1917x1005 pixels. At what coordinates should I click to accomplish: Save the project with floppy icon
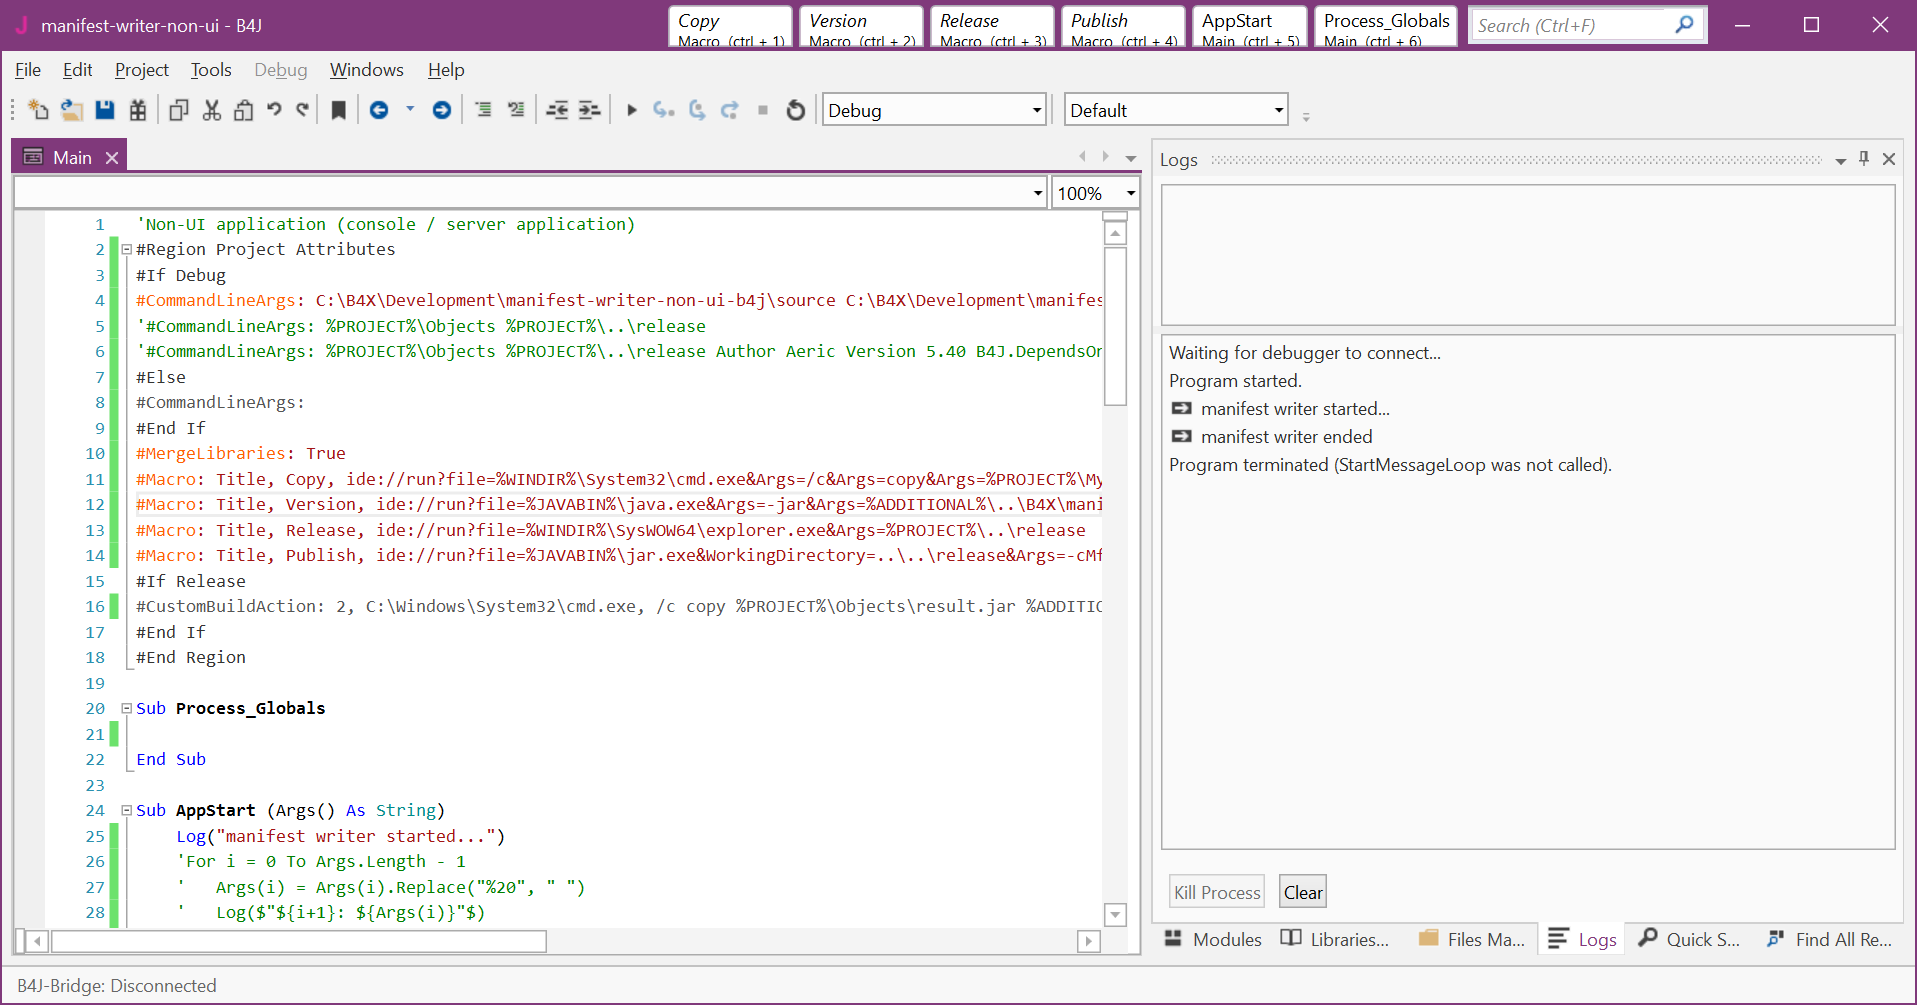point(105,110)
